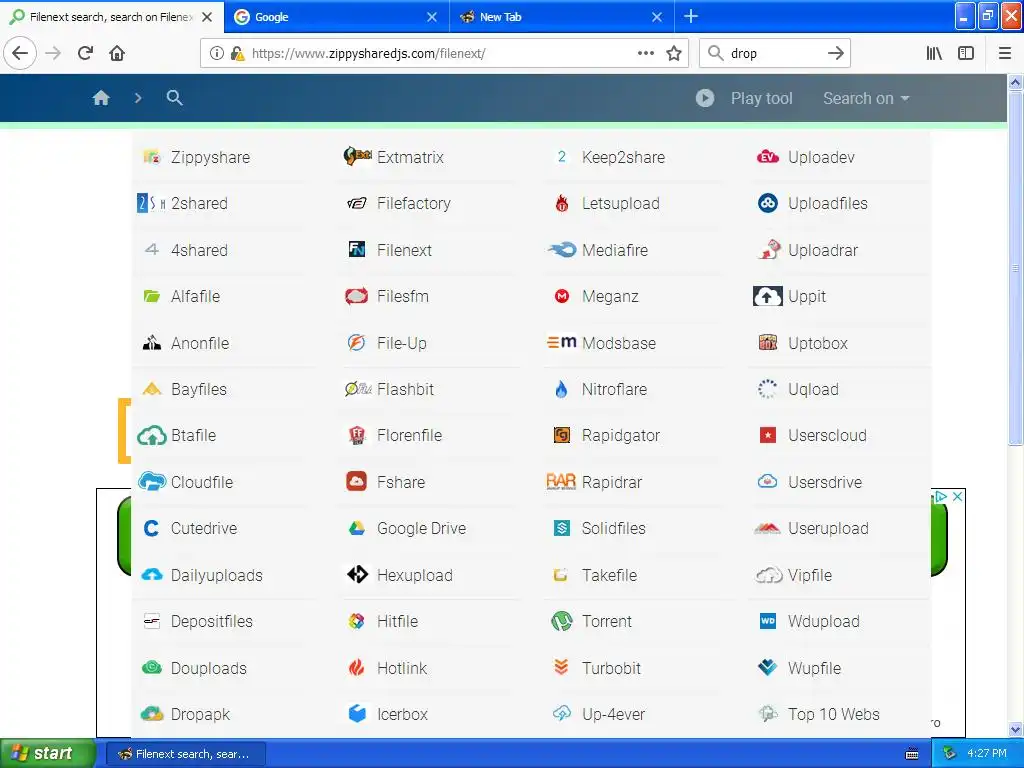Open the page actions three-dot menu
This screenshot has width=1024, height=768.
(x=646, y=53)
